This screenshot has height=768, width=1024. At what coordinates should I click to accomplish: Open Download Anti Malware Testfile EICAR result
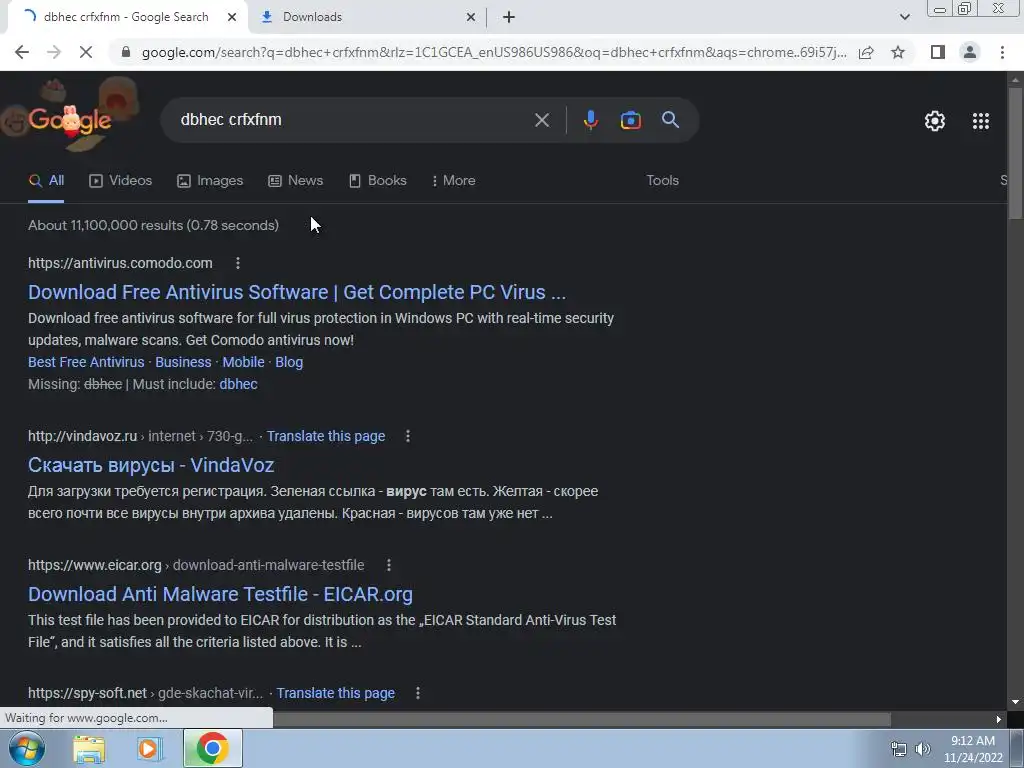pyautogui.click(x=220, y=594)
